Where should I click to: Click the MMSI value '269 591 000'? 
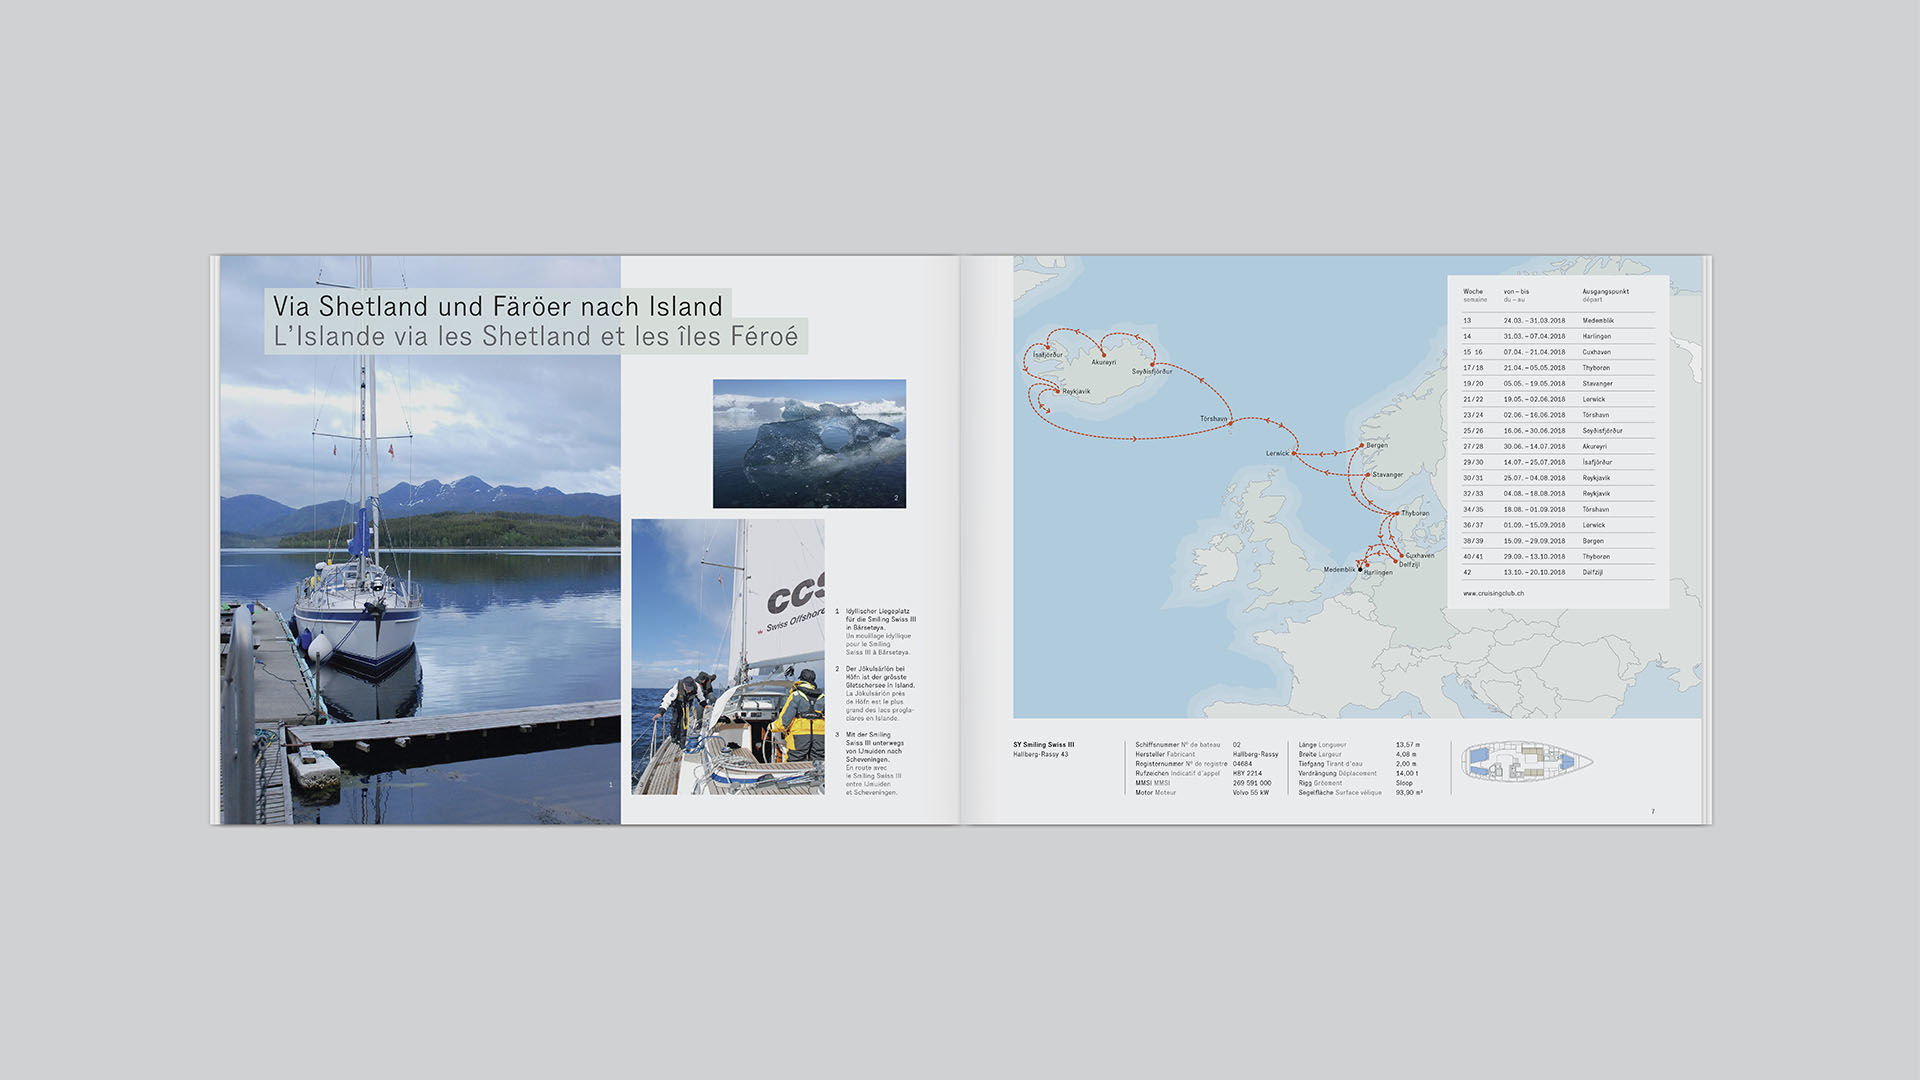click(x=1252, y=783)
